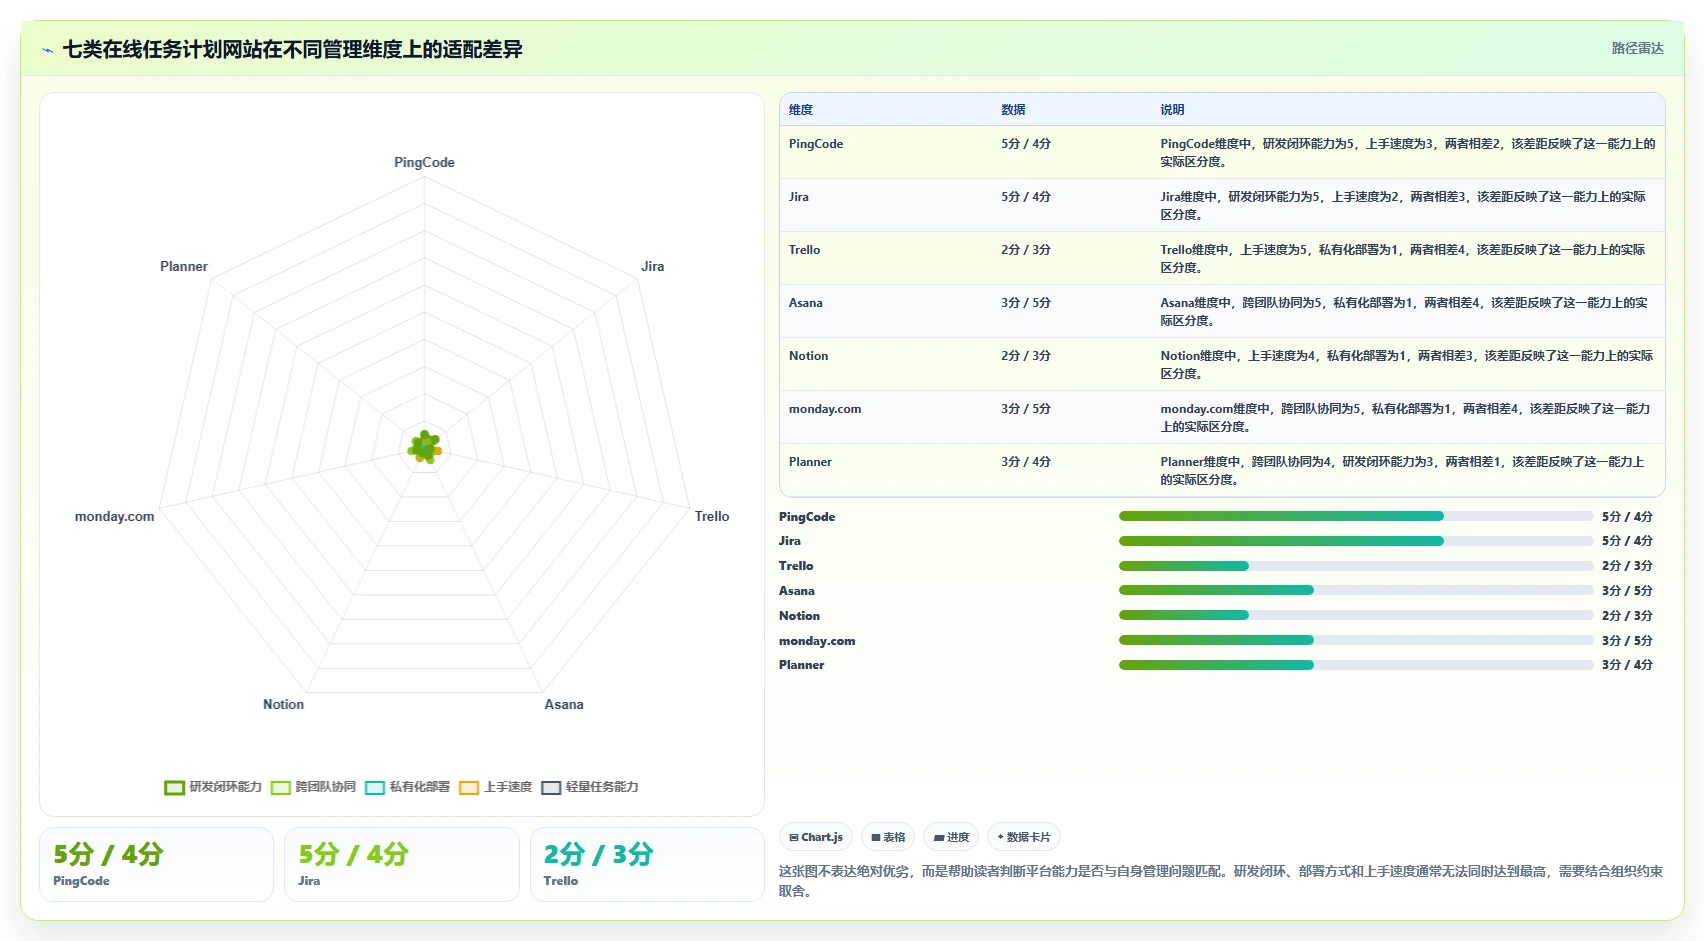The image size is (1705, 941).
Task: Click the page title 七类在线任务计划网站
Action: click(x=292, y=50)
